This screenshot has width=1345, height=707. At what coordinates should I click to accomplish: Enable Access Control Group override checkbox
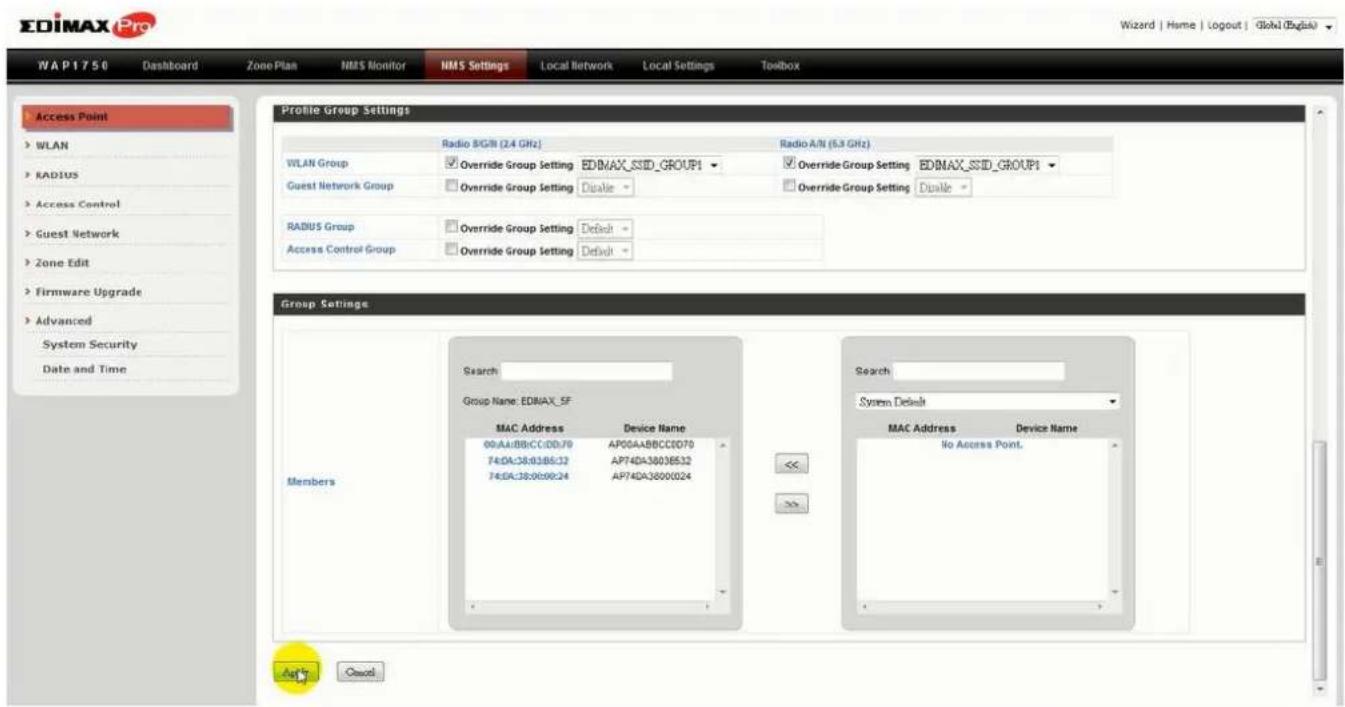pyautogui.click(x=451, y=249)
